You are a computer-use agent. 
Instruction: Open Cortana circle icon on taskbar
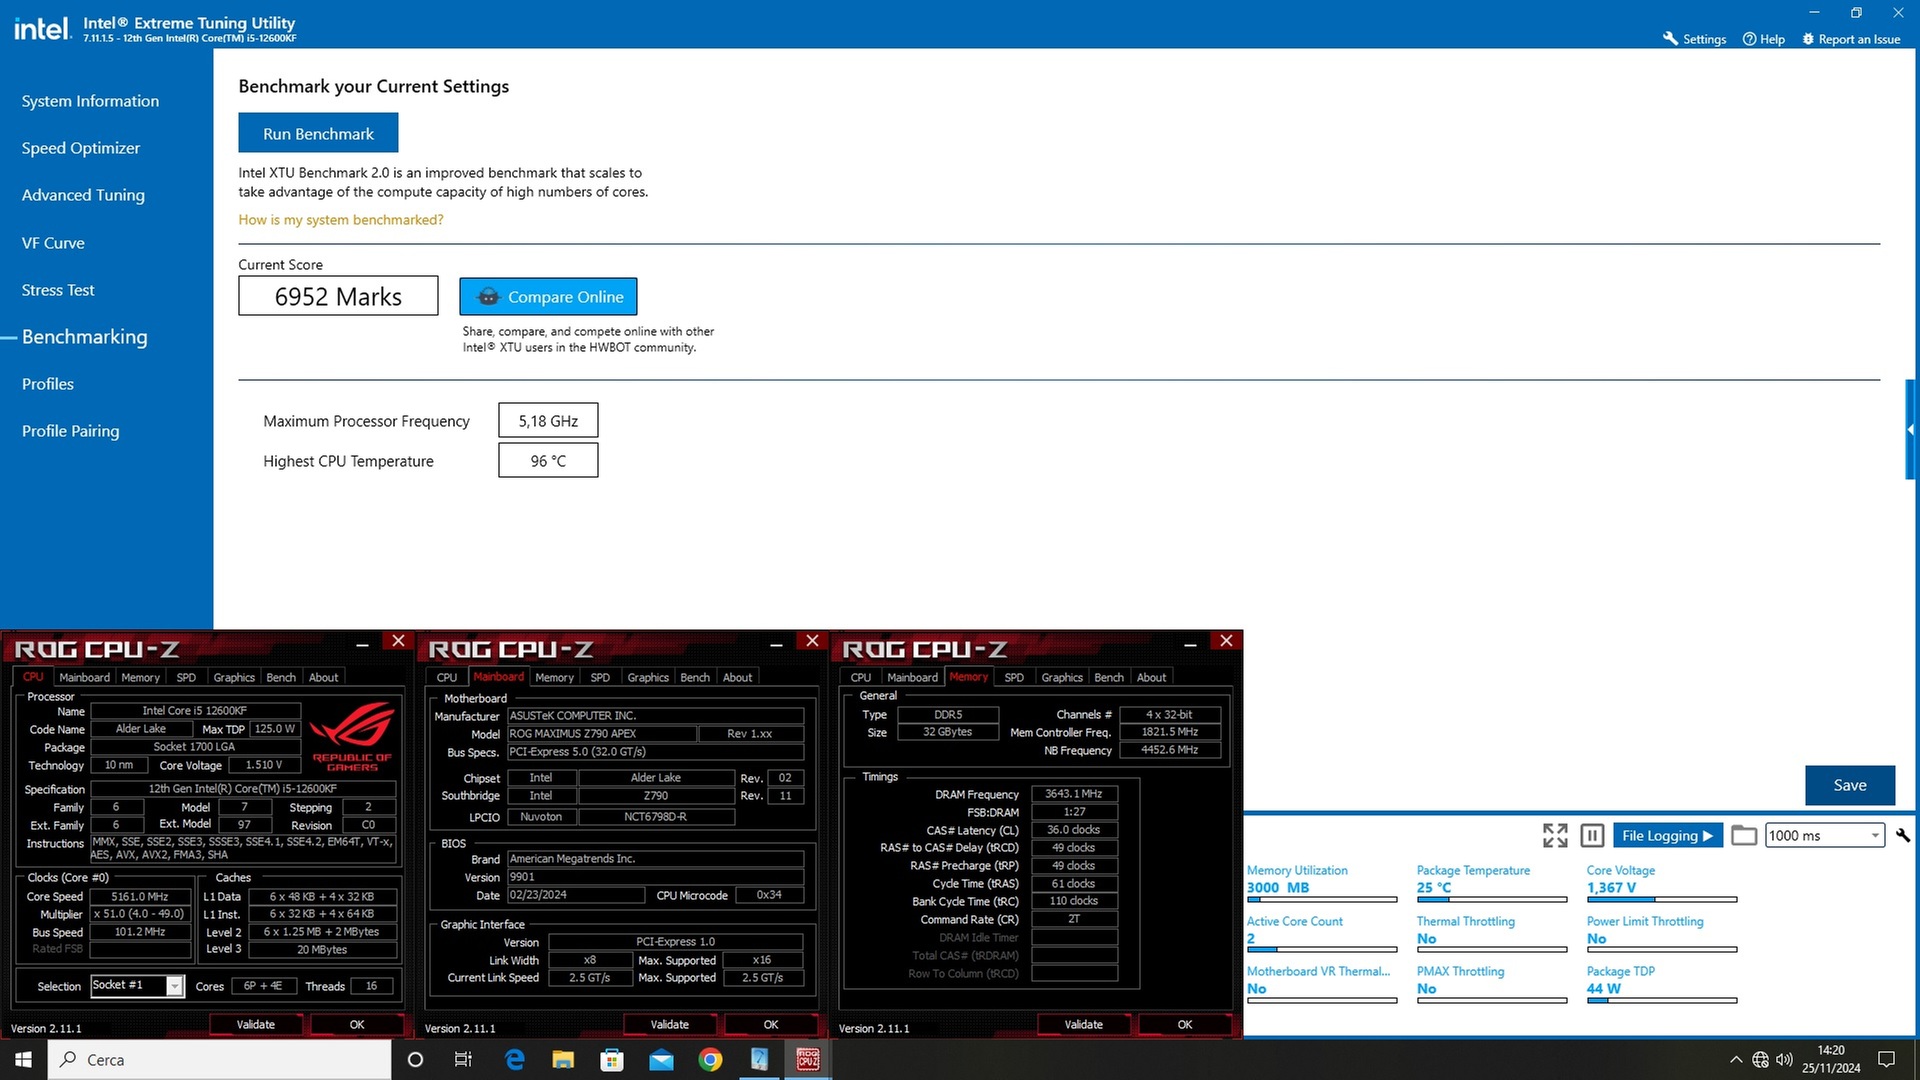pyautogui.click(x=416, y=1059)
